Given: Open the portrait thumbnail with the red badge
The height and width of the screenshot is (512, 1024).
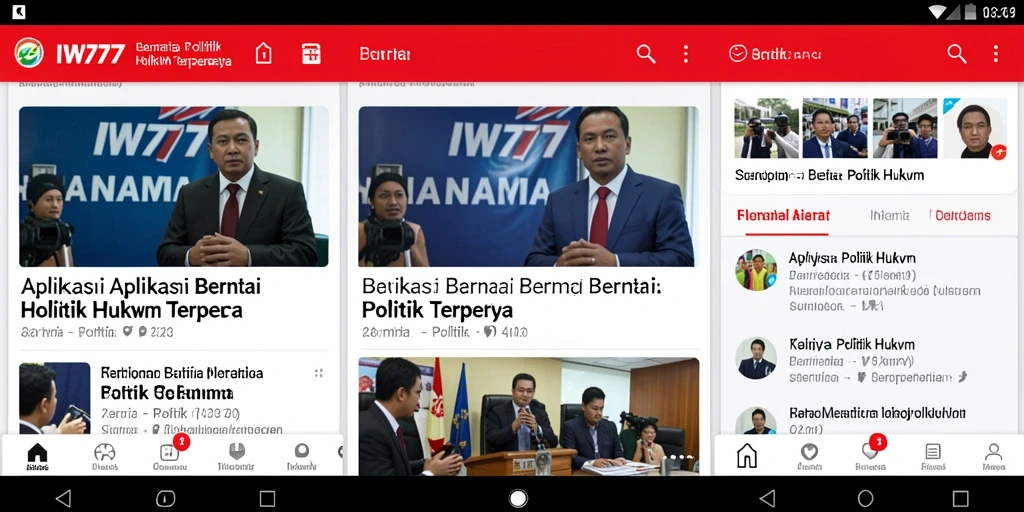Looking at the screenshot, I should click(x=974, y=128).
